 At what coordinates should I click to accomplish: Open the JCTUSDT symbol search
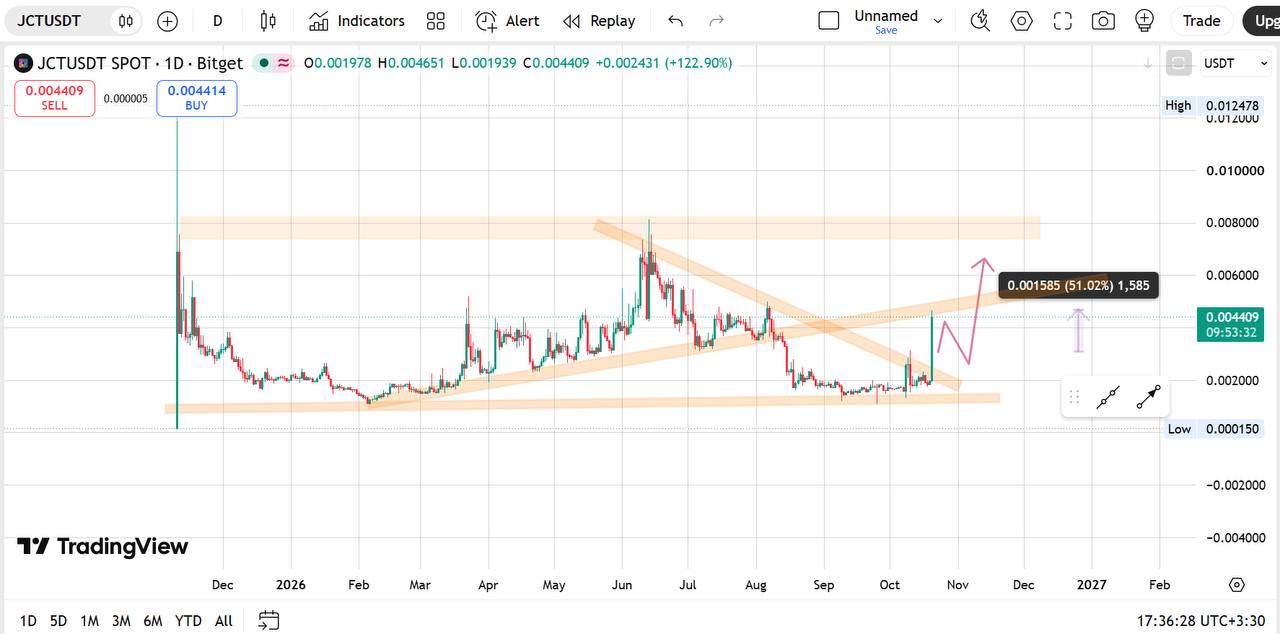(x=49, y=20)
